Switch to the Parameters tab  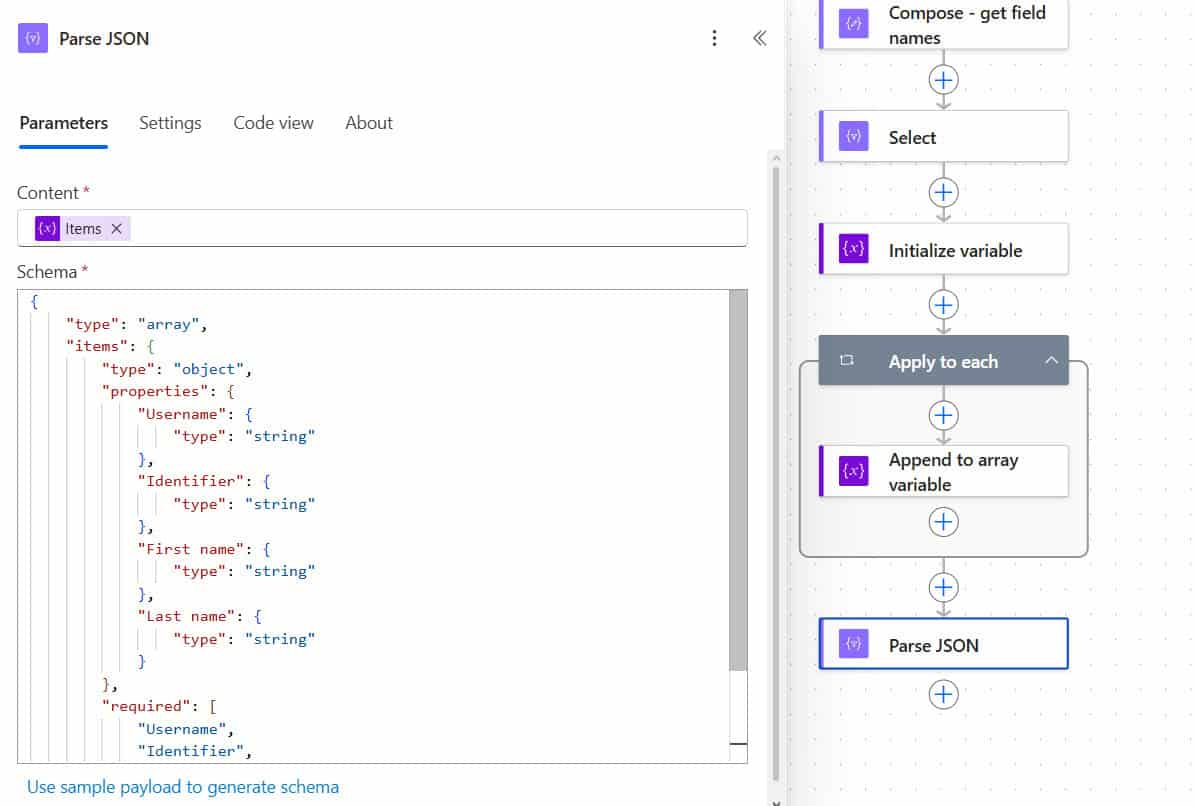tap(63, 123)
